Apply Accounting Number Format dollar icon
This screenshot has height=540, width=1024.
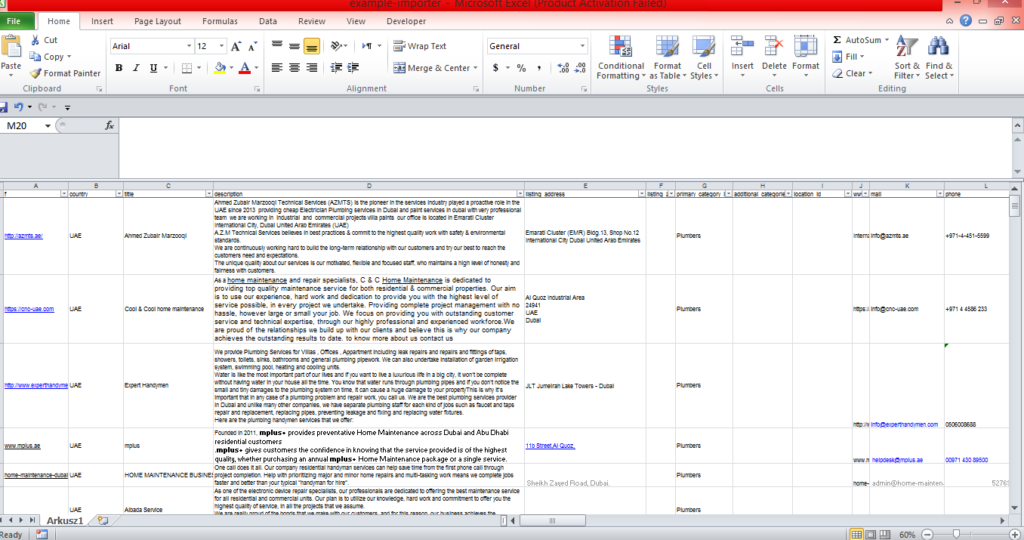tap(496, 67)
